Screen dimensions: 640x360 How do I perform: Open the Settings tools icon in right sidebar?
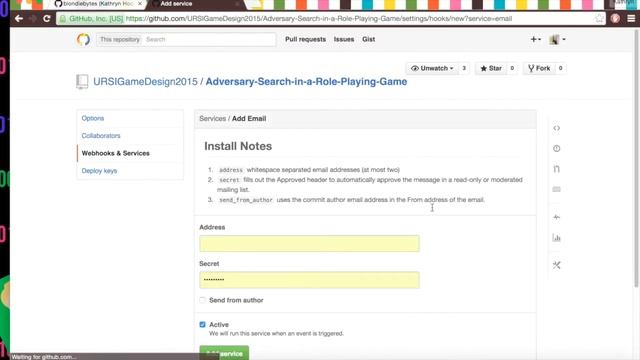(x=556, y=265)
